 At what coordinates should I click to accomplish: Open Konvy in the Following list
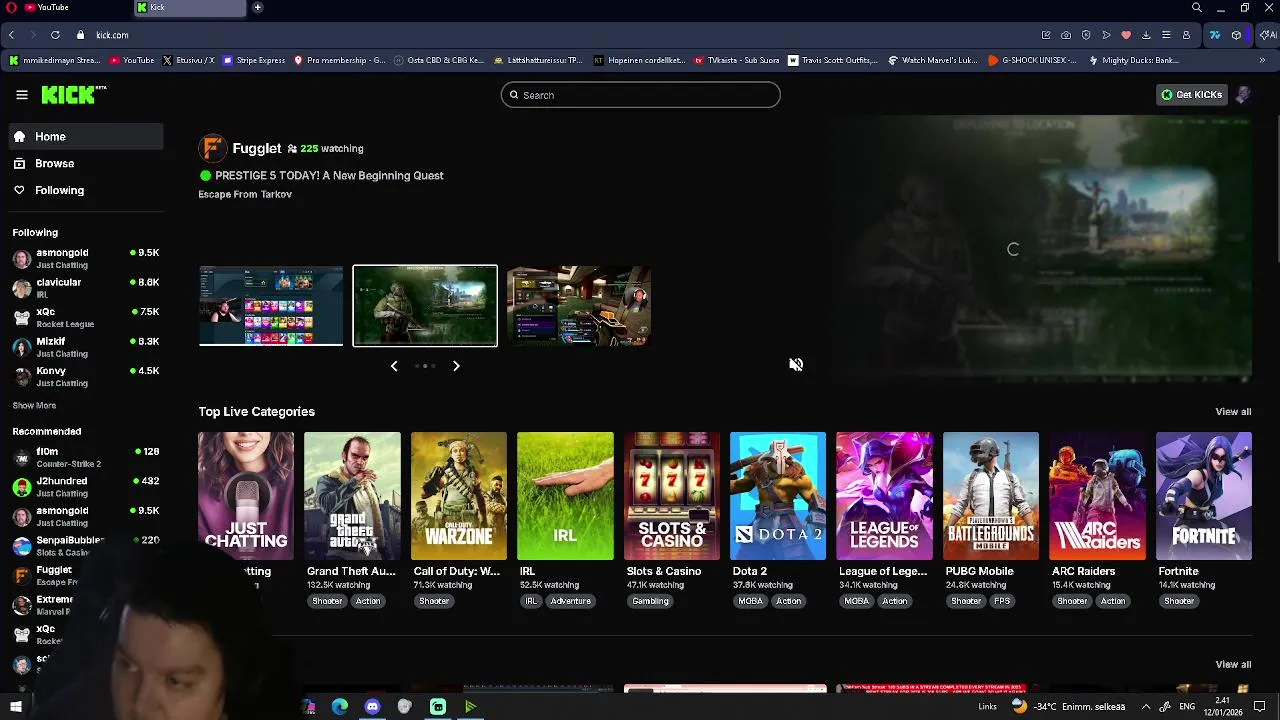coord(86,376)
